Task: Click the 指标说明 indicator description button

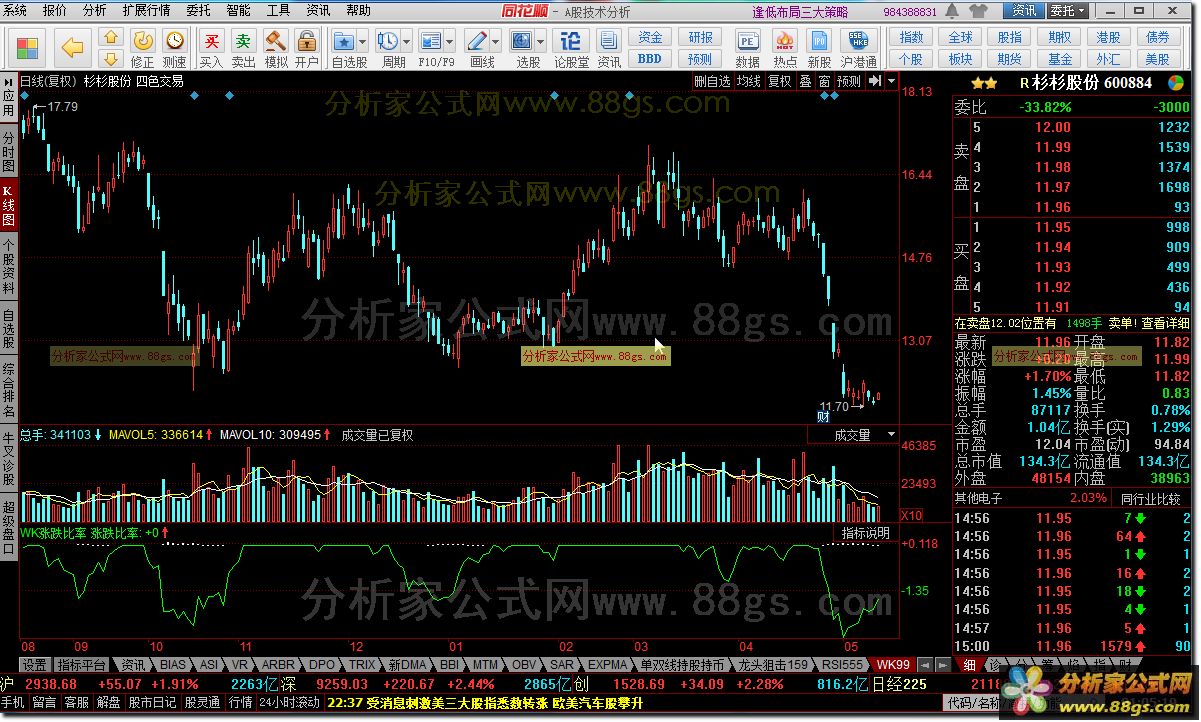Action: [x=866, y=533]
